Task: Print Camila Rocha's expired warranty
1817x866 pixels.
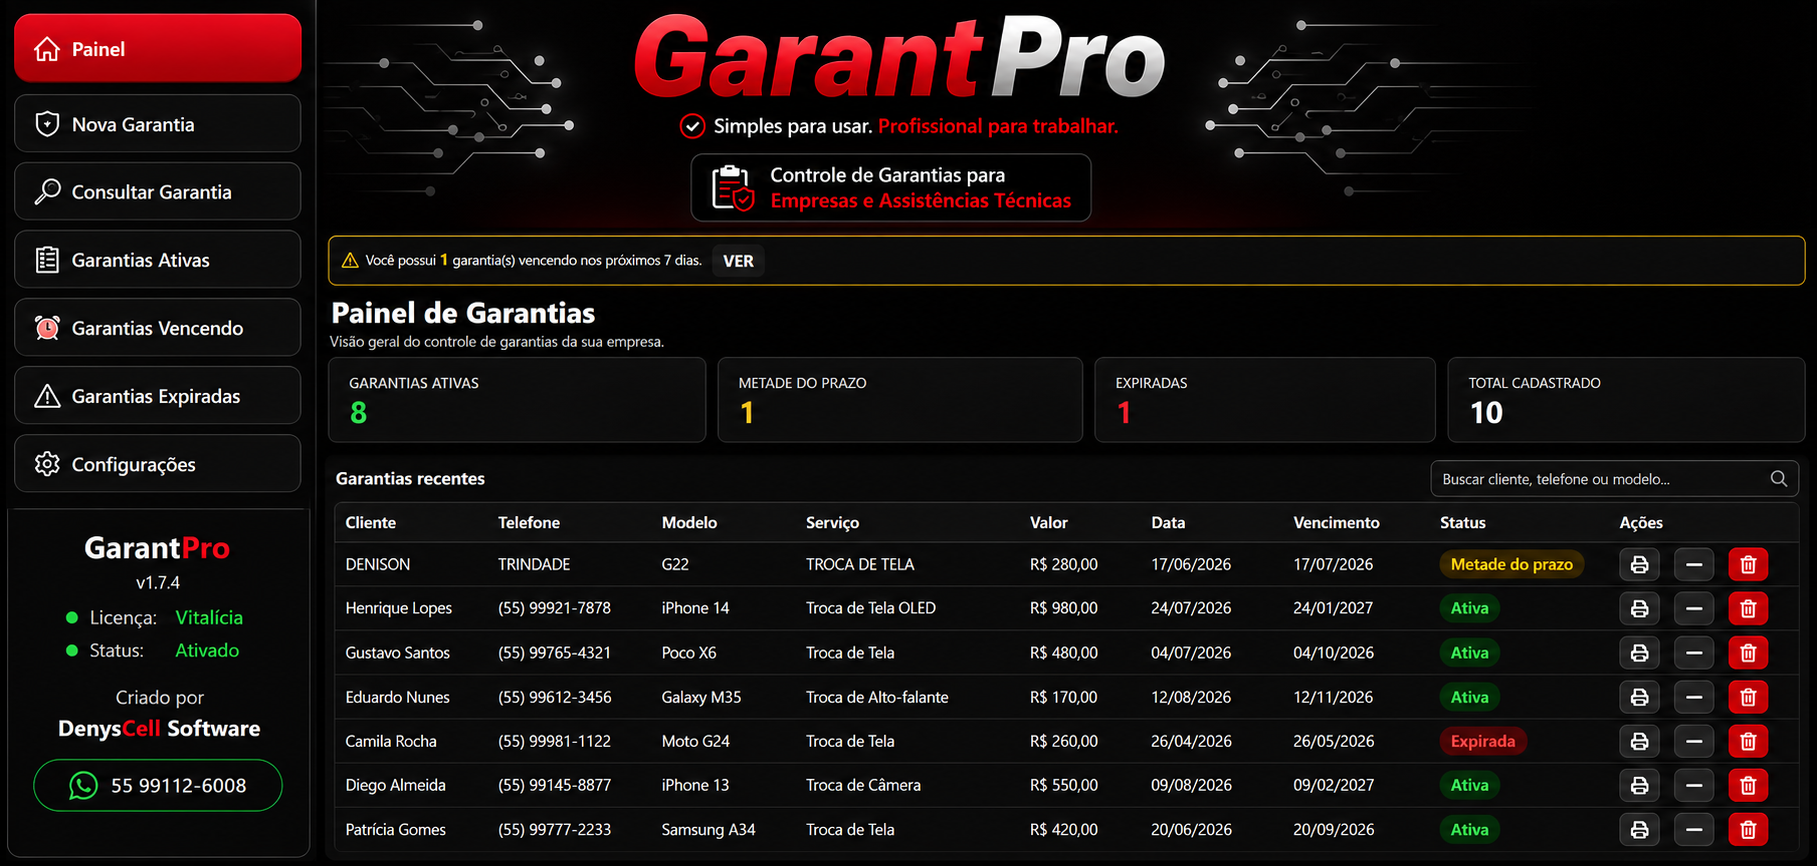Action: click(1639, 741)
